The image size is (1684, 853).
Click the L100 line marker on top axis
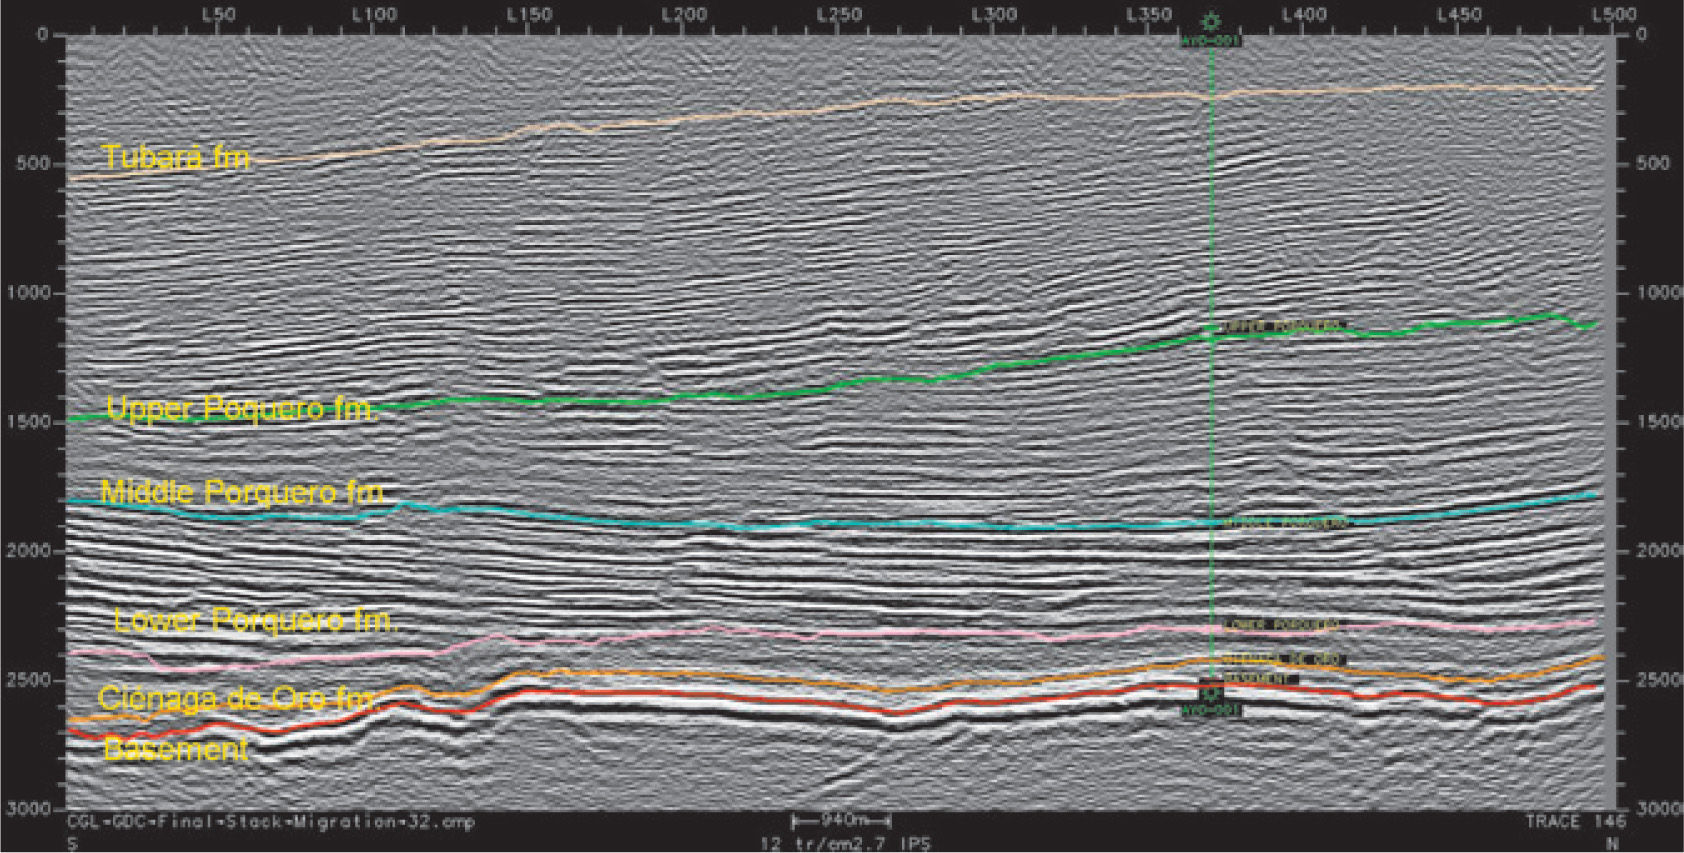pyautogui.click(x=374, y=14)
